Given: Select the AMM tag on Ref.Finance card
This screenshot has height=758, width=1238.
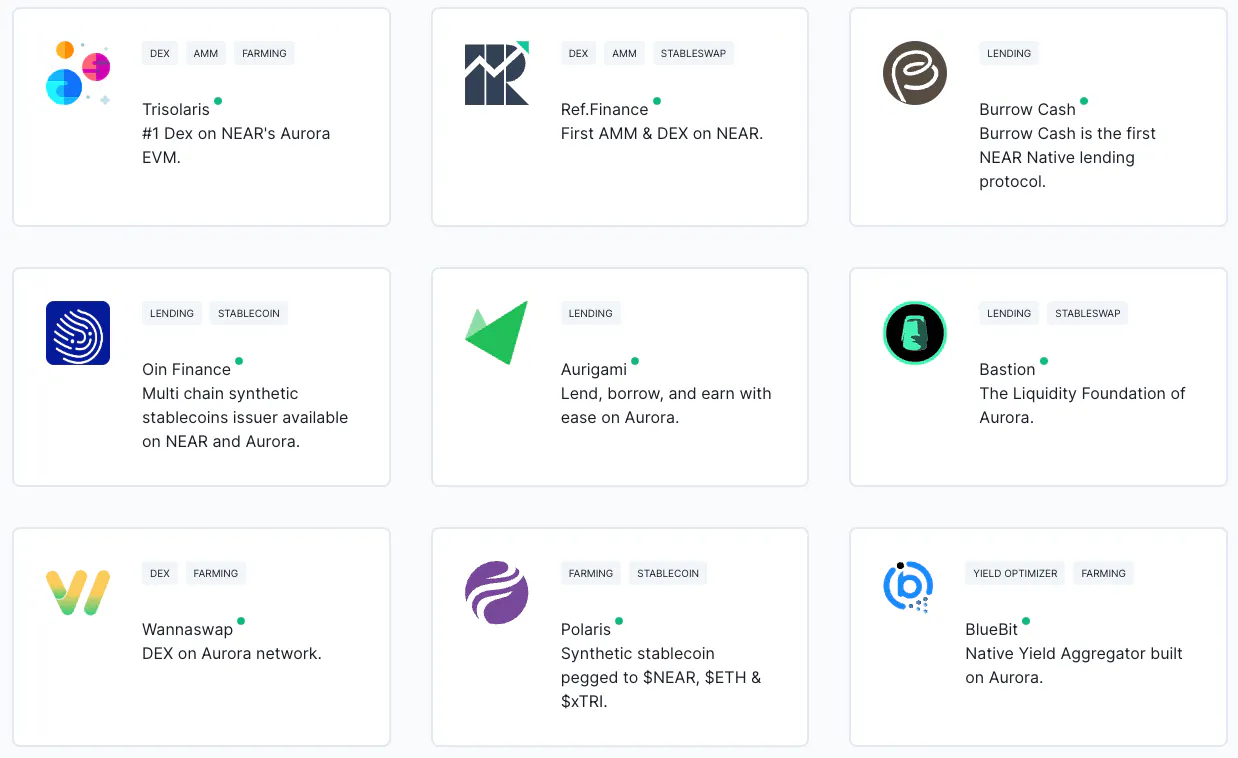Looking at the screenshot, I should (x=625, y=53).
